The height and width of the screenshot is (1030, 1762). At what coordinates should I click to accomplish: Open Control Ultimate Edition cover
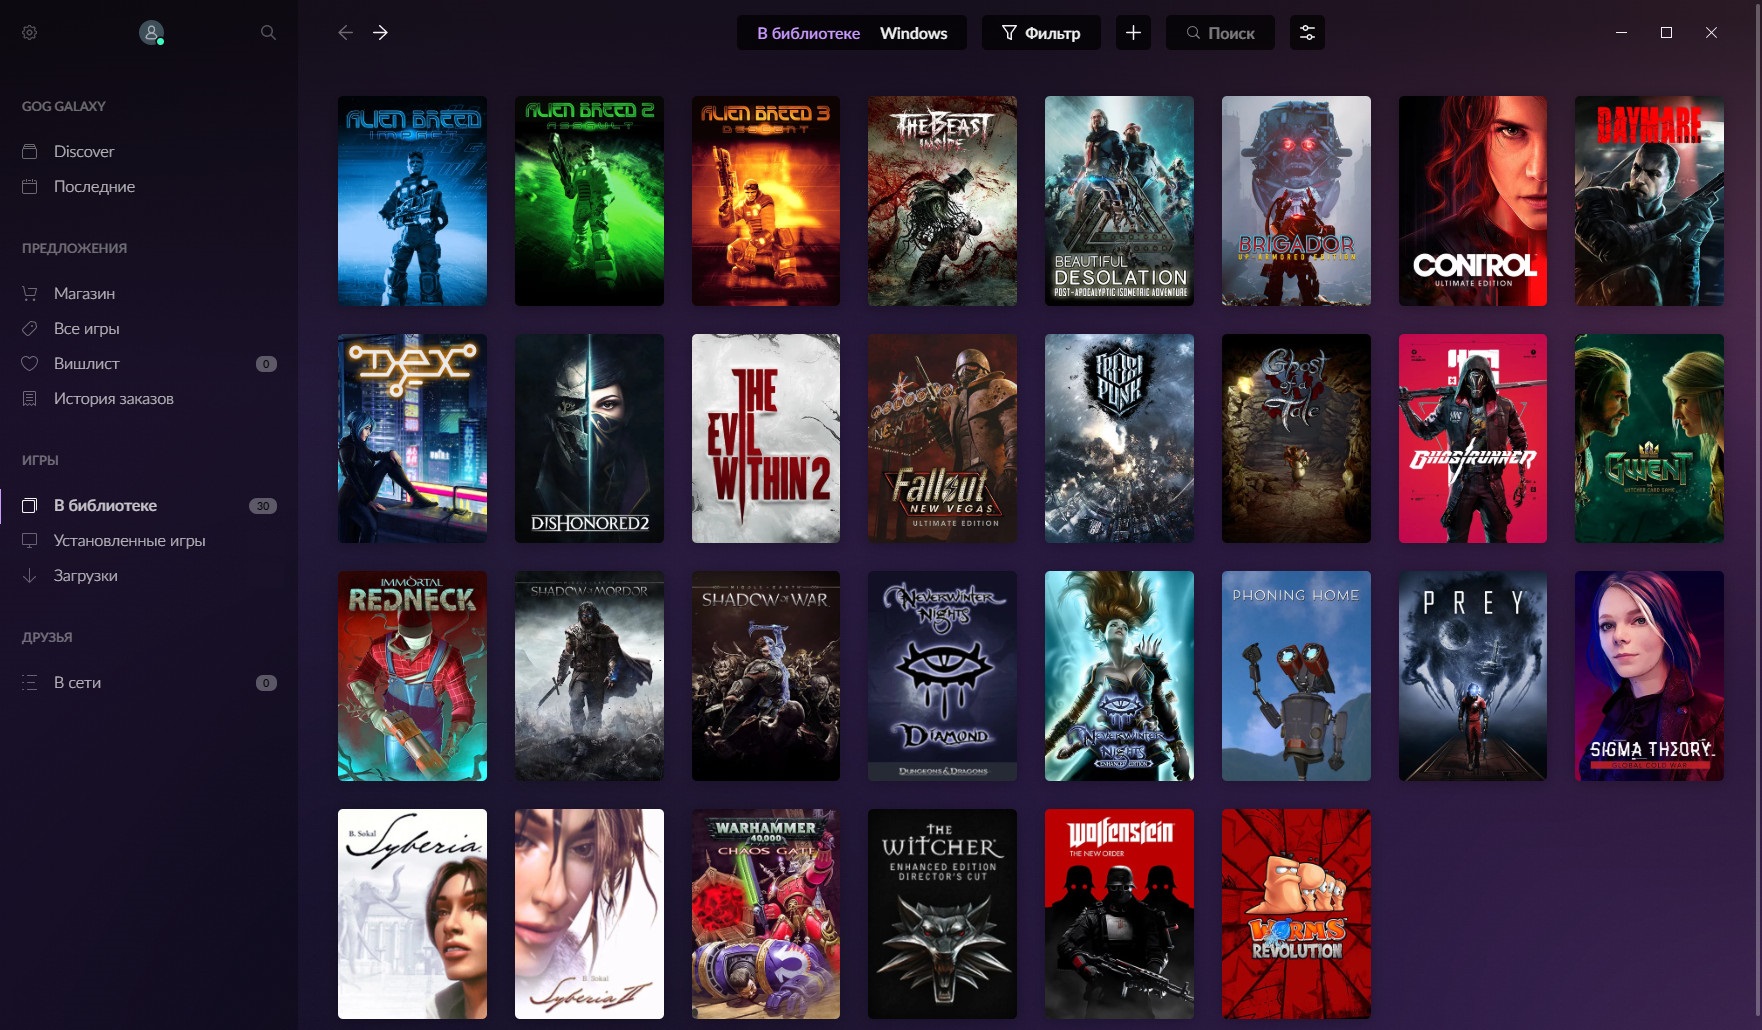click(x=1473, y=201)
